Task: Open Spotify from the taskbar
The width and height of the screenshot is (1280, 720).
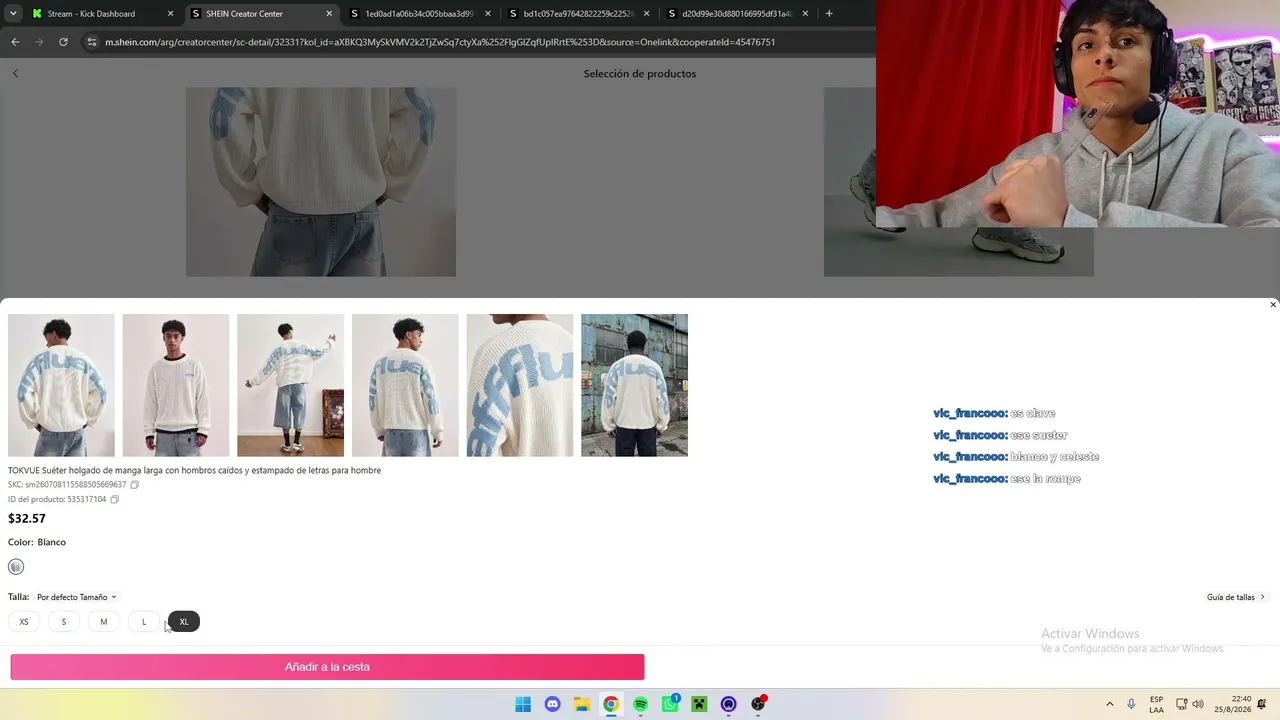Action: [641, 704]
